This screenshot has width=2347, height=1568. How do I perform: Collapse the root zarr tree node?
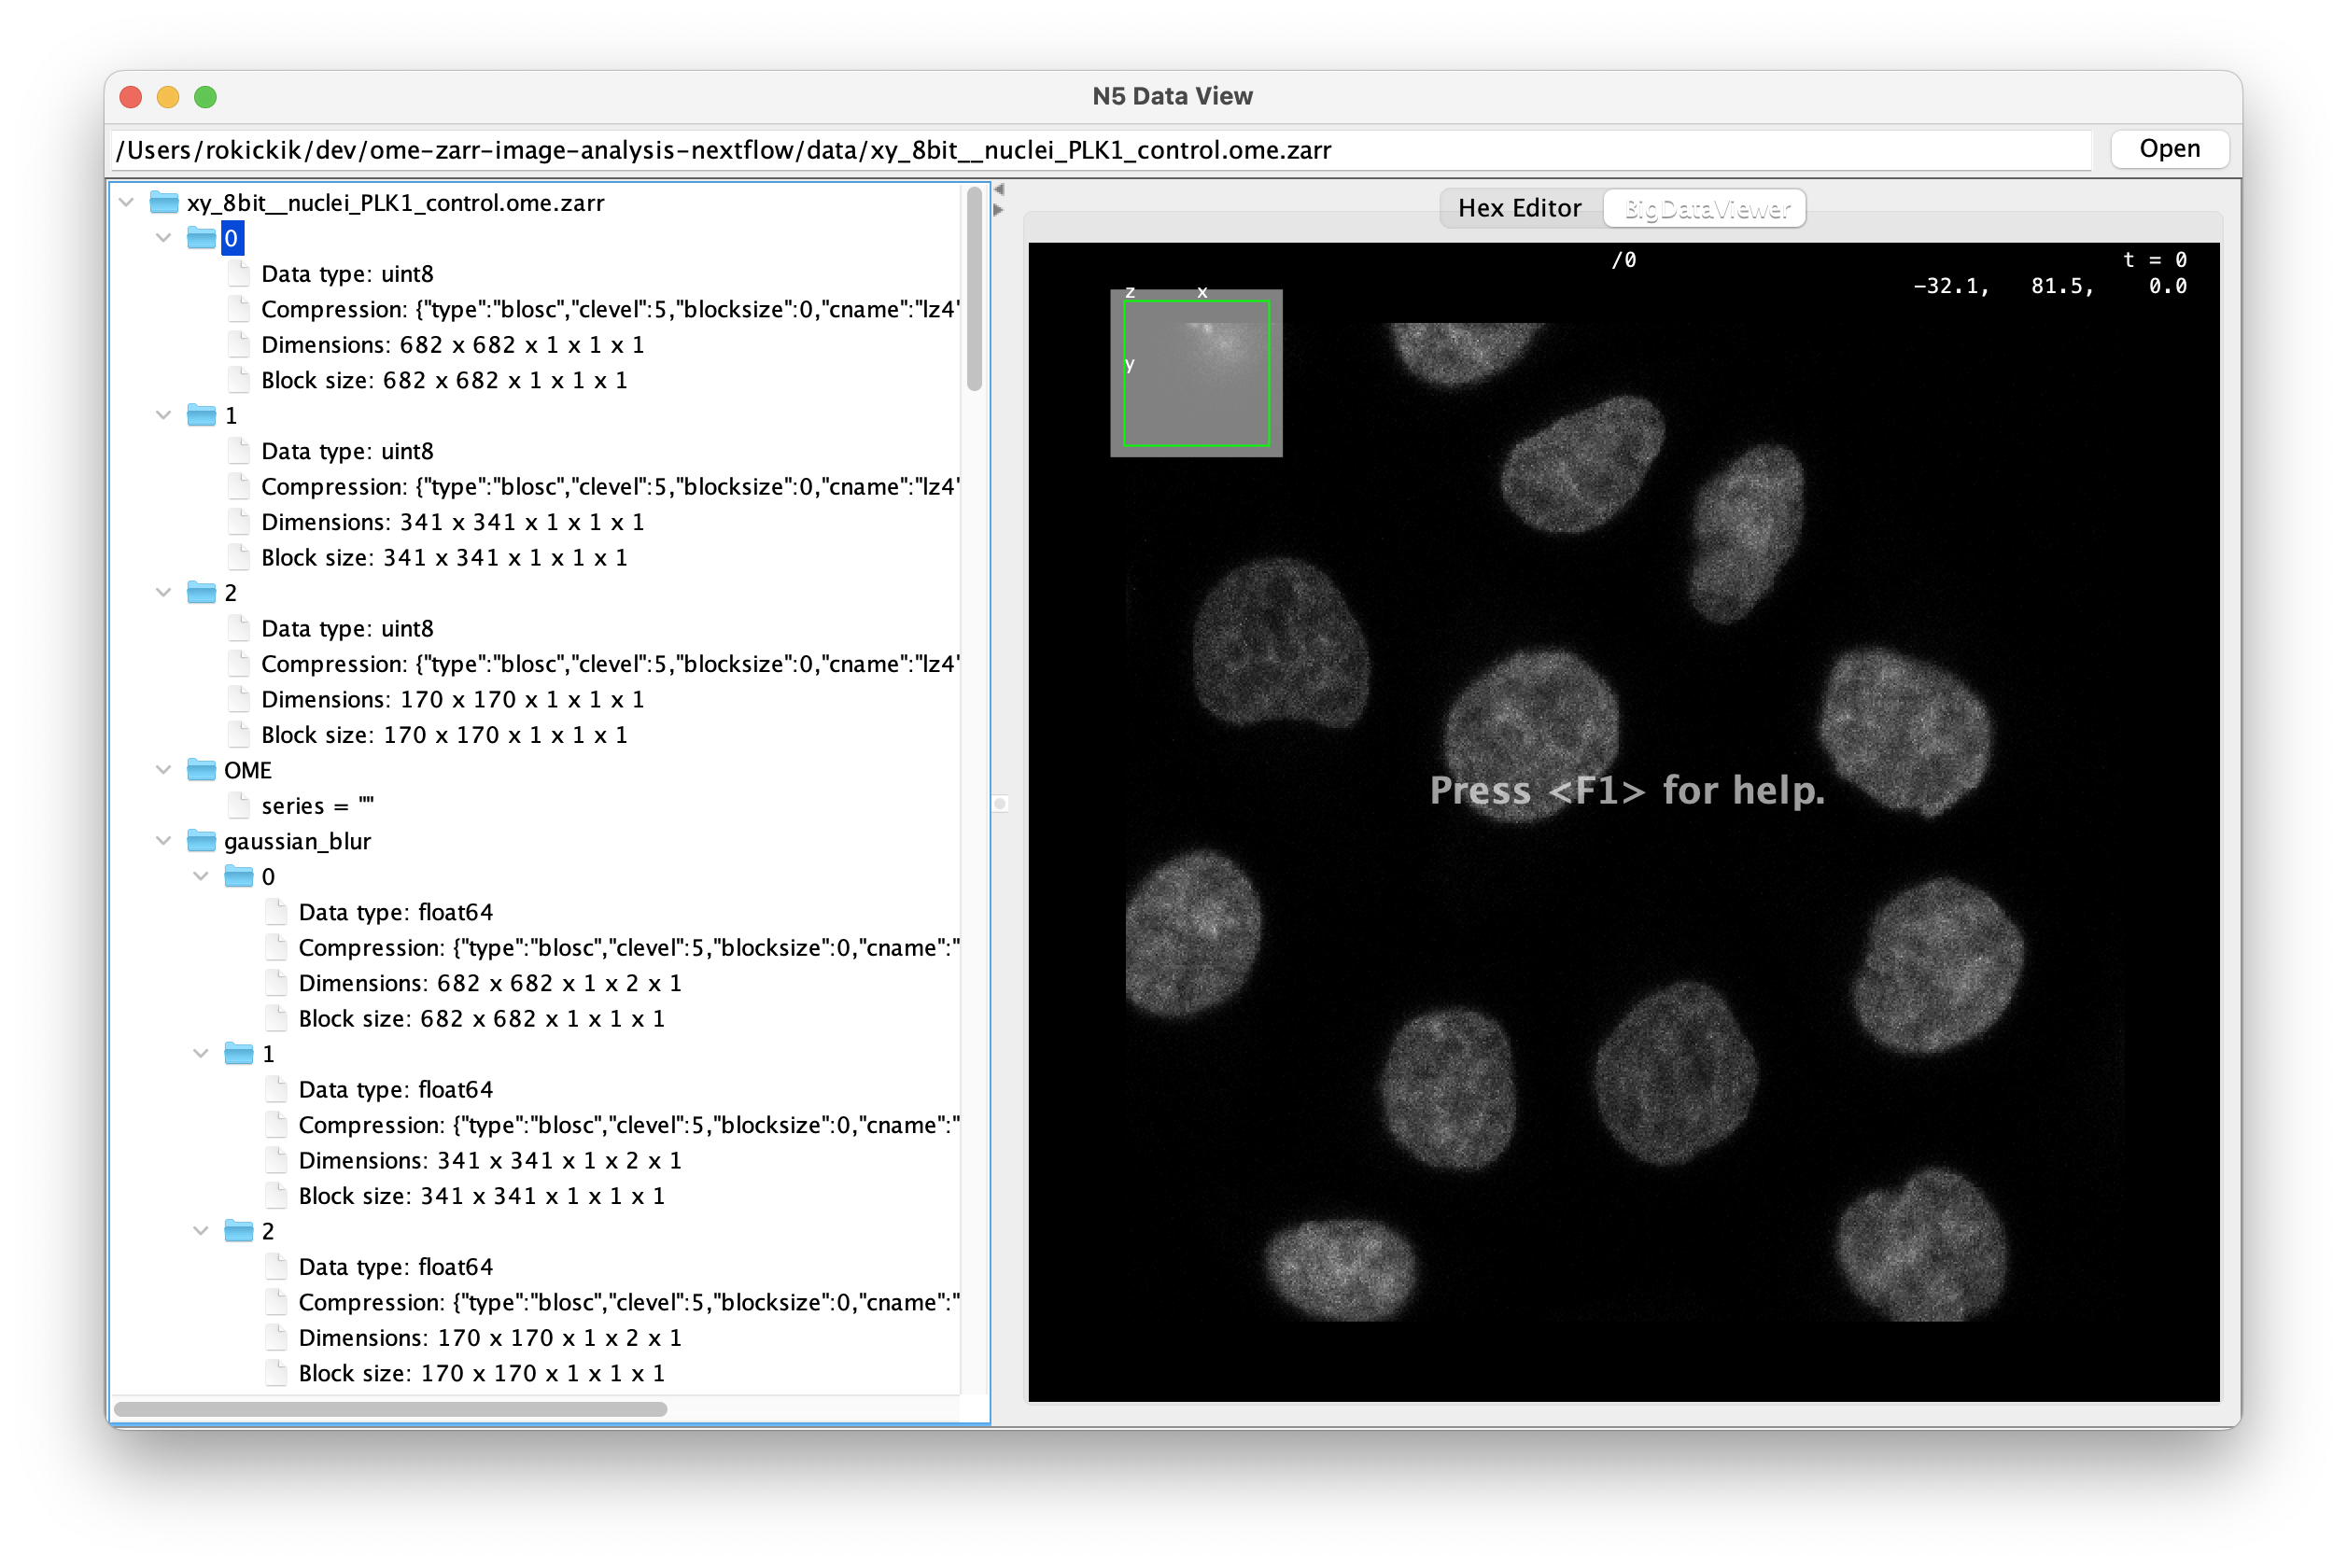[127, 203]
